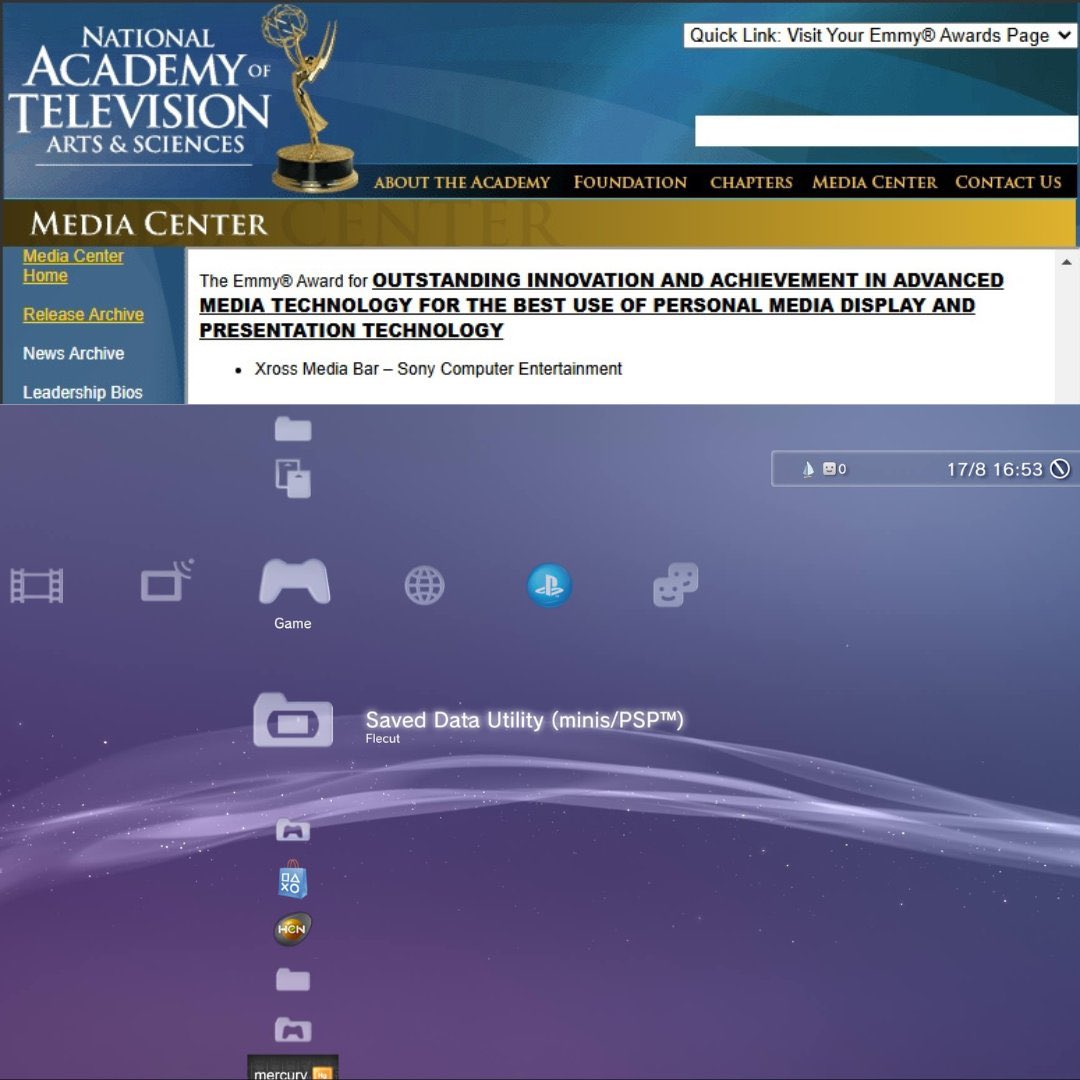Select the Game controller category icon
Image resolution: width=1080 pixels, height=1080 pixels.
pos(294,582)
